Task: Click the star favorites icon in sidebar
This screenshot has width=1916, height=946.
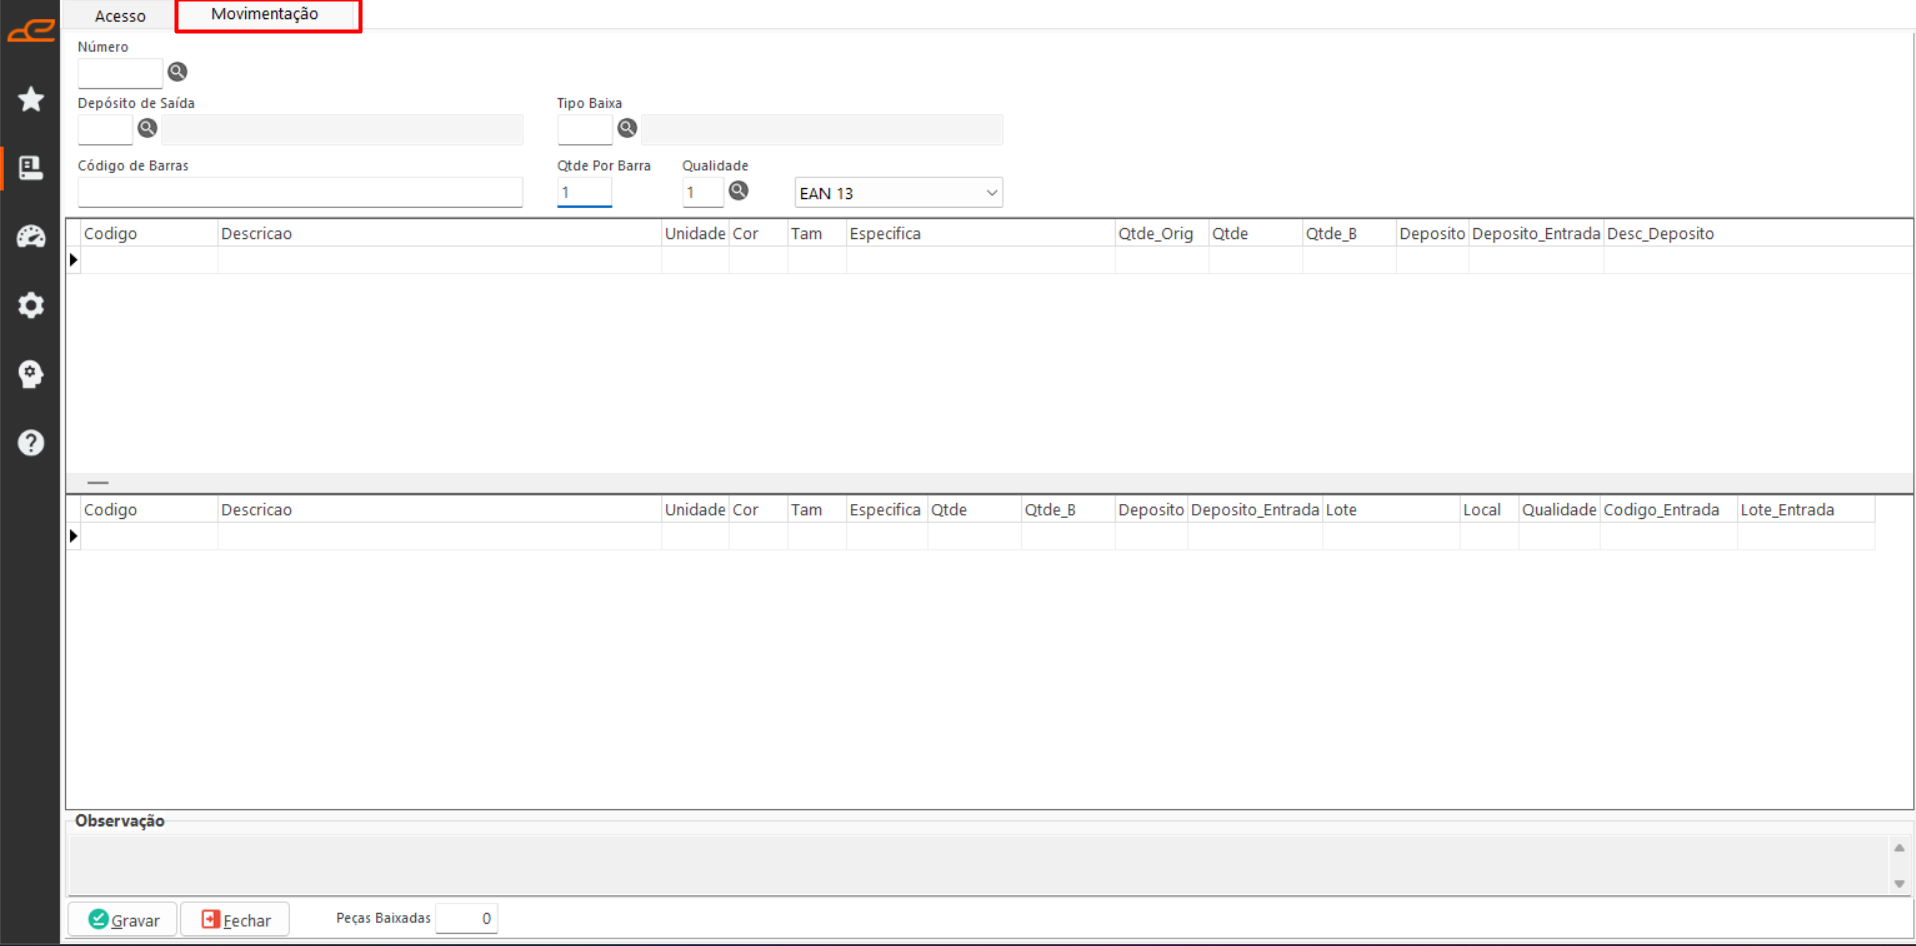Action: pyautogui.click(x=31, y=99)
